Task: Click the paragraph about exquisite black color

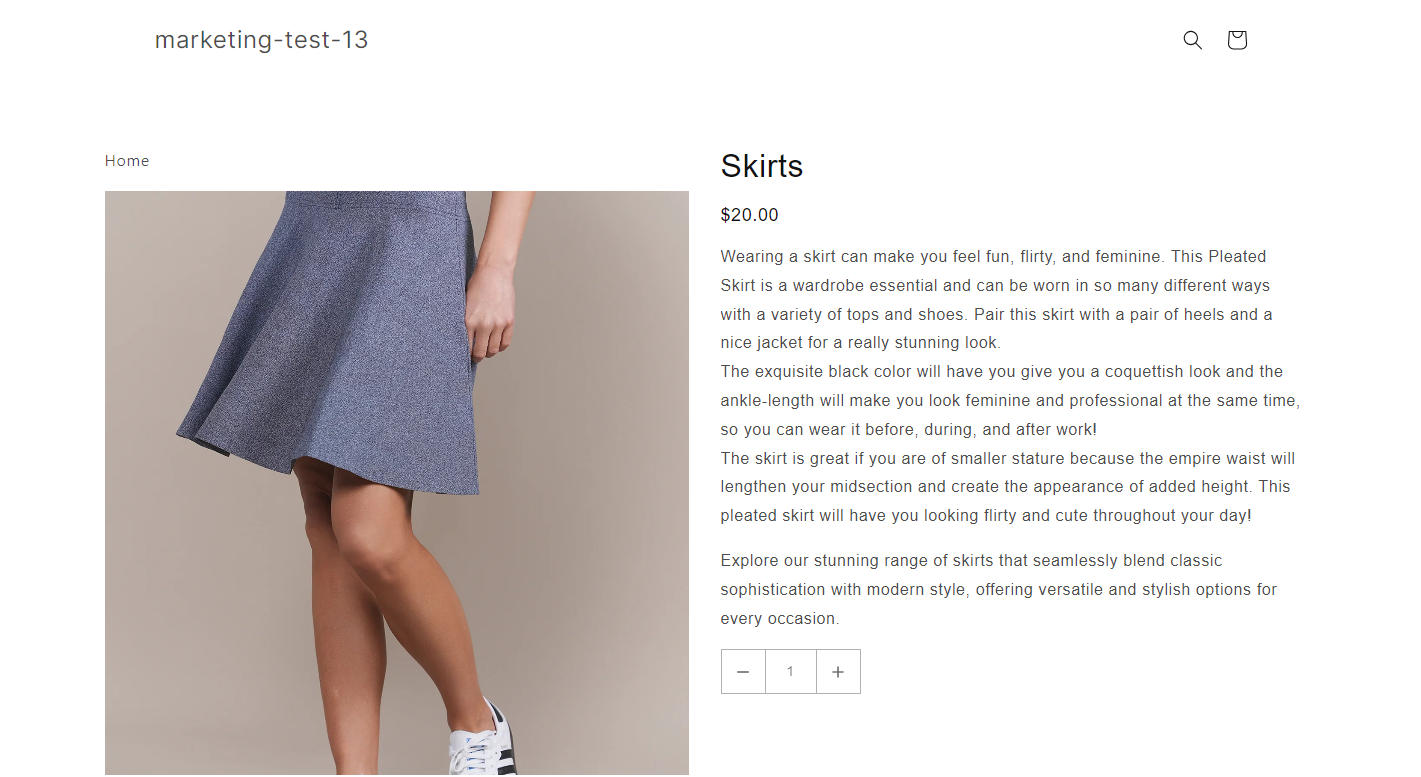Action: pos(1010,401)
